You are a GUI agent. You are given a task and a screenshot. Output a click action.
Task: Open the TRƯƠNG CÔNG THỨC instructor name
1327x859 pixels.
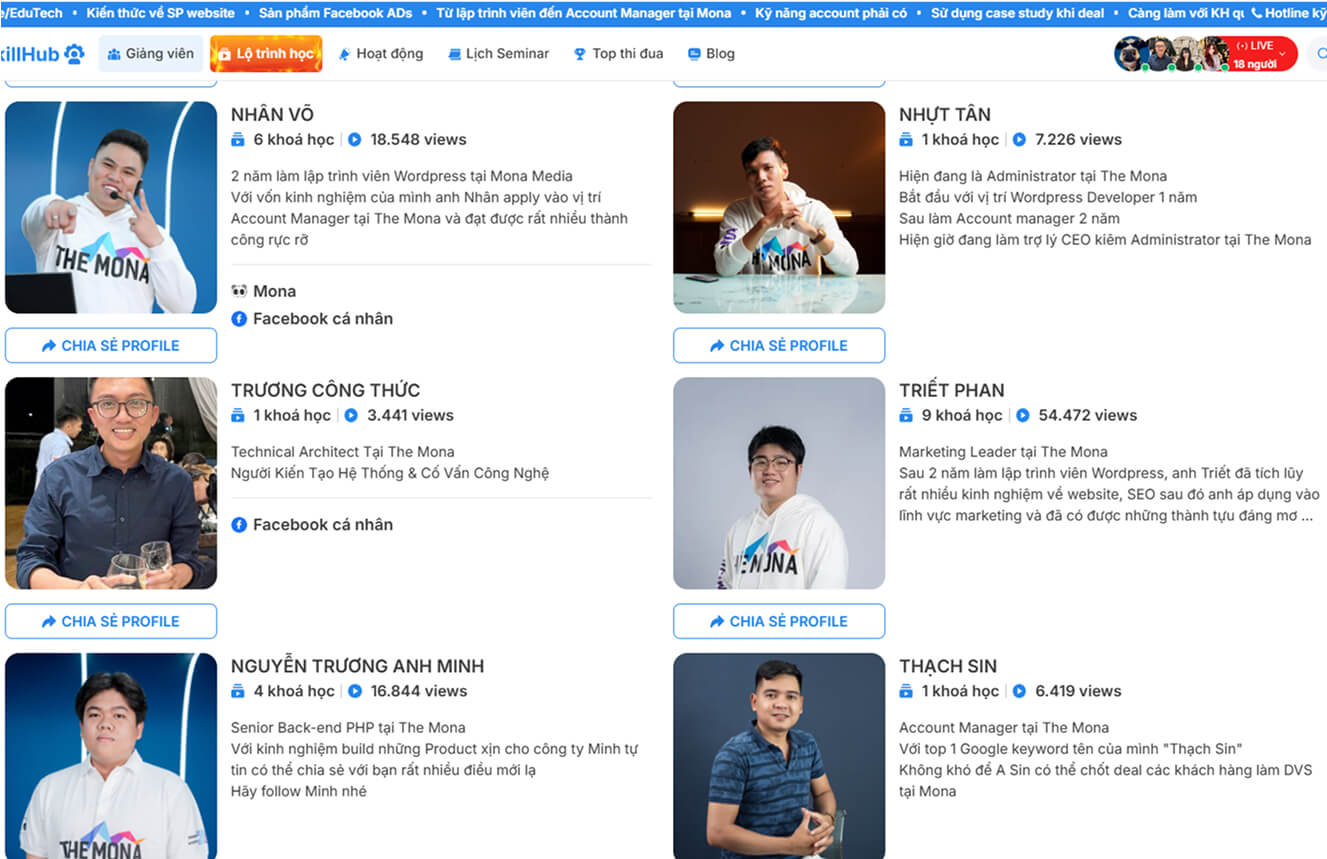pyautogui.click(x=325, y=391)
